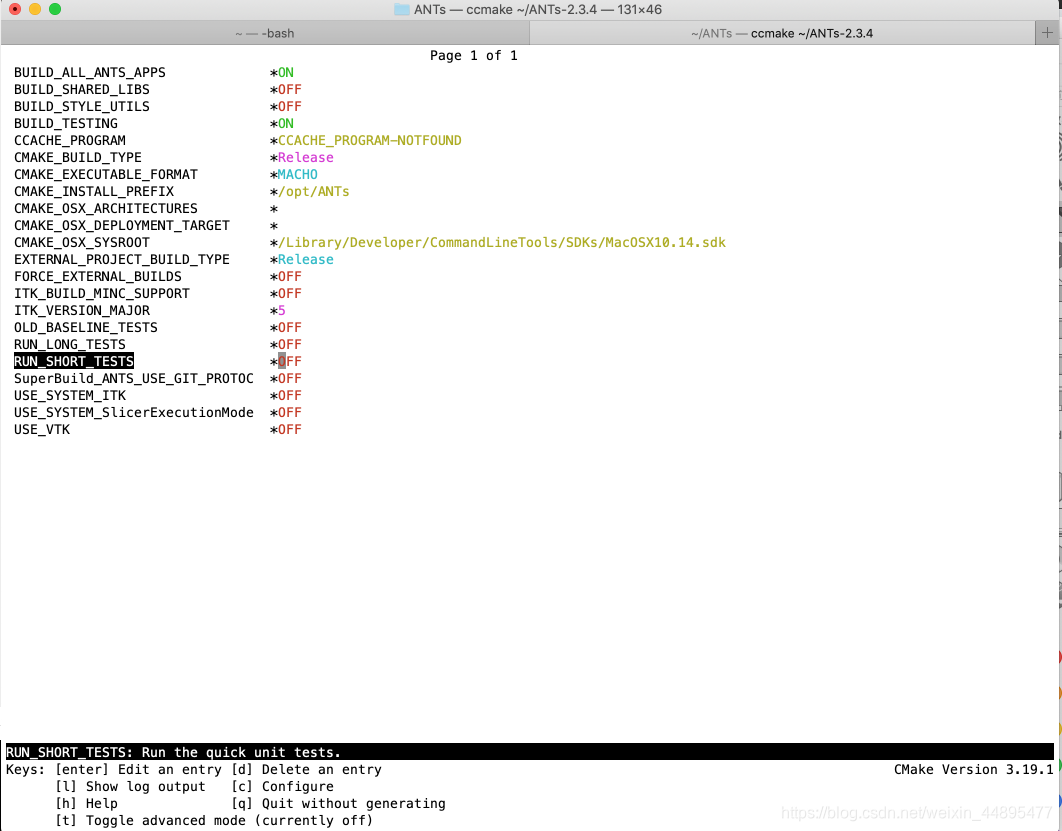
Task: Click the CCACHE_PROGRAM entry name
Action: [70, 140]
